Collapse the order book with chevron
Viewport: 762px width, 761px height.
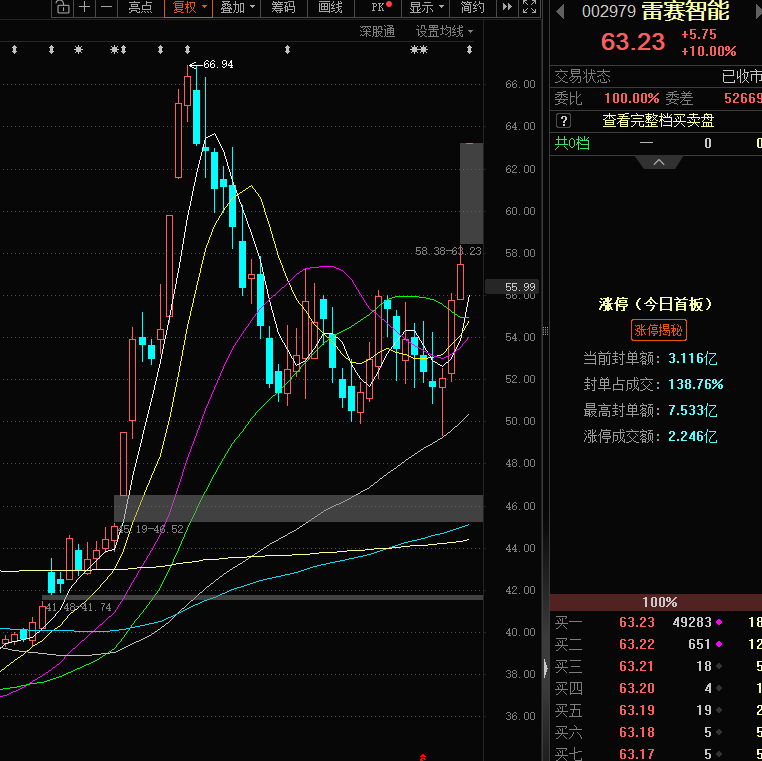[x=659, y=162]
